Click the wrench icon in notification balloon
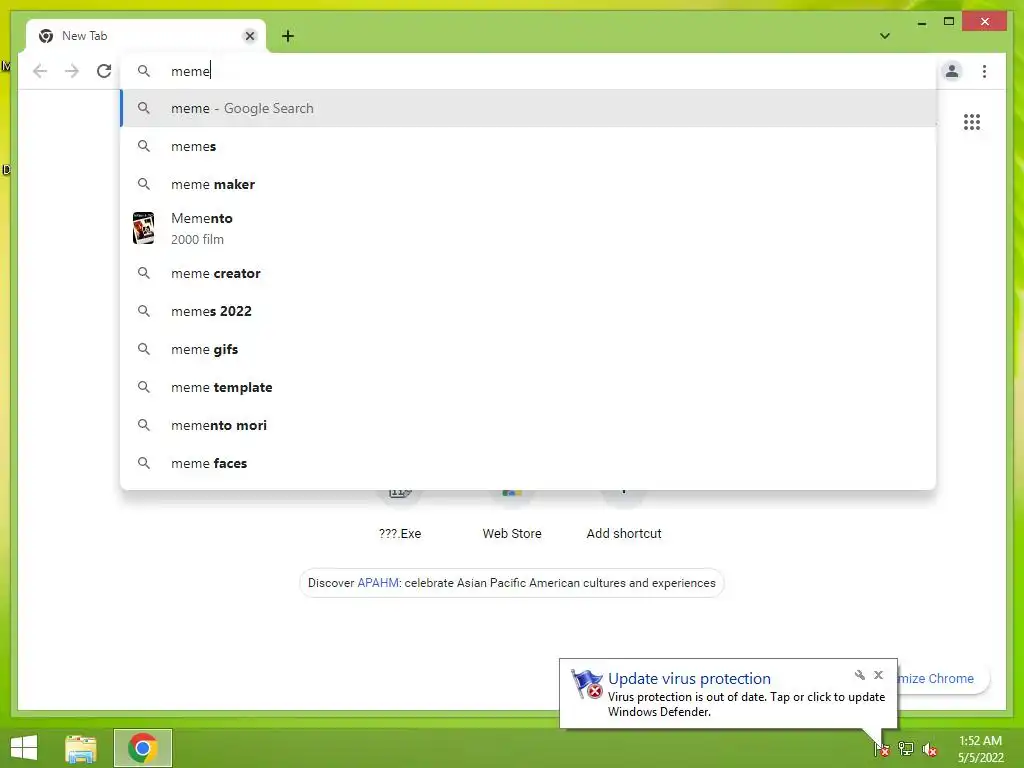The height and width of the screenshot is (768, 1024). pyautogui.click(x=859, y=675)
